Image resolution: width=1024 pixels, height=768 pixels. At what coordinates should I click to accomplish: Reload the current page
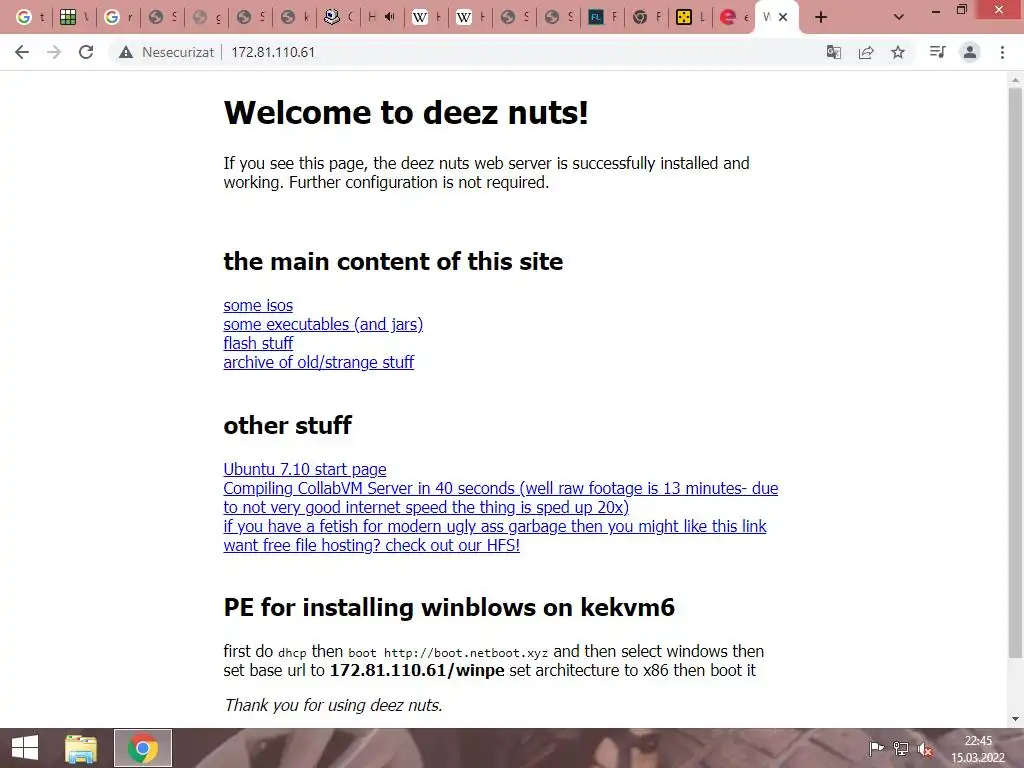coord(86,52)
